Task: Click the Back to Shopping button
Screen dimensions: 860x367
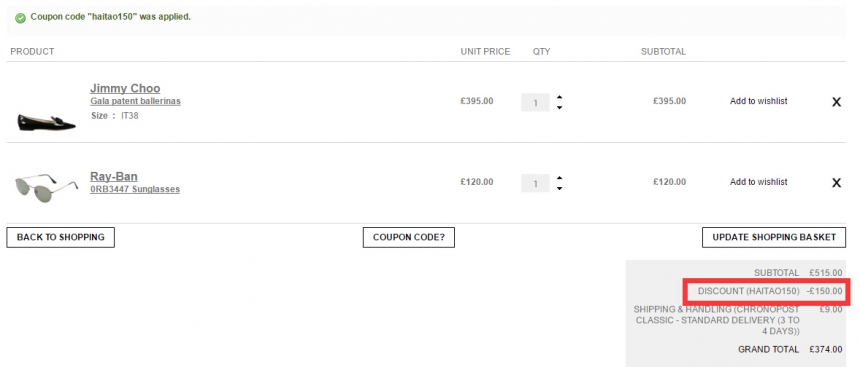Action: click(x=60, y=238)
